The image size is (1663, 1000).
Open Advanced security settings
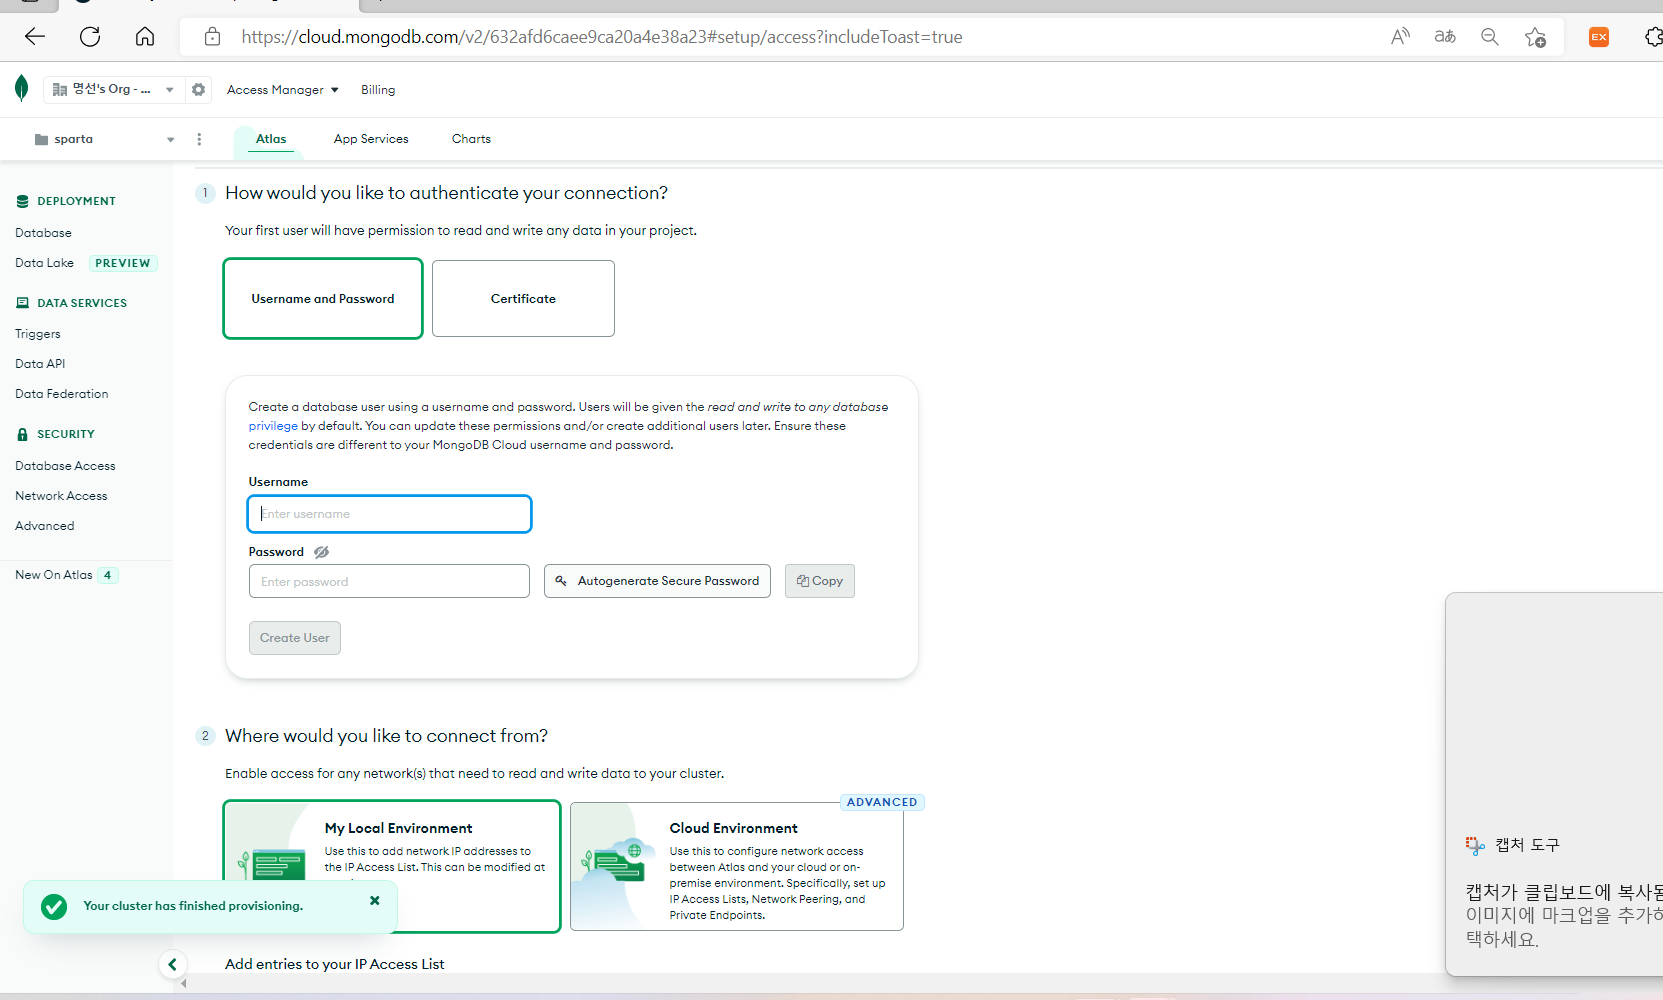pyautogui.click(x=45, y=526)
